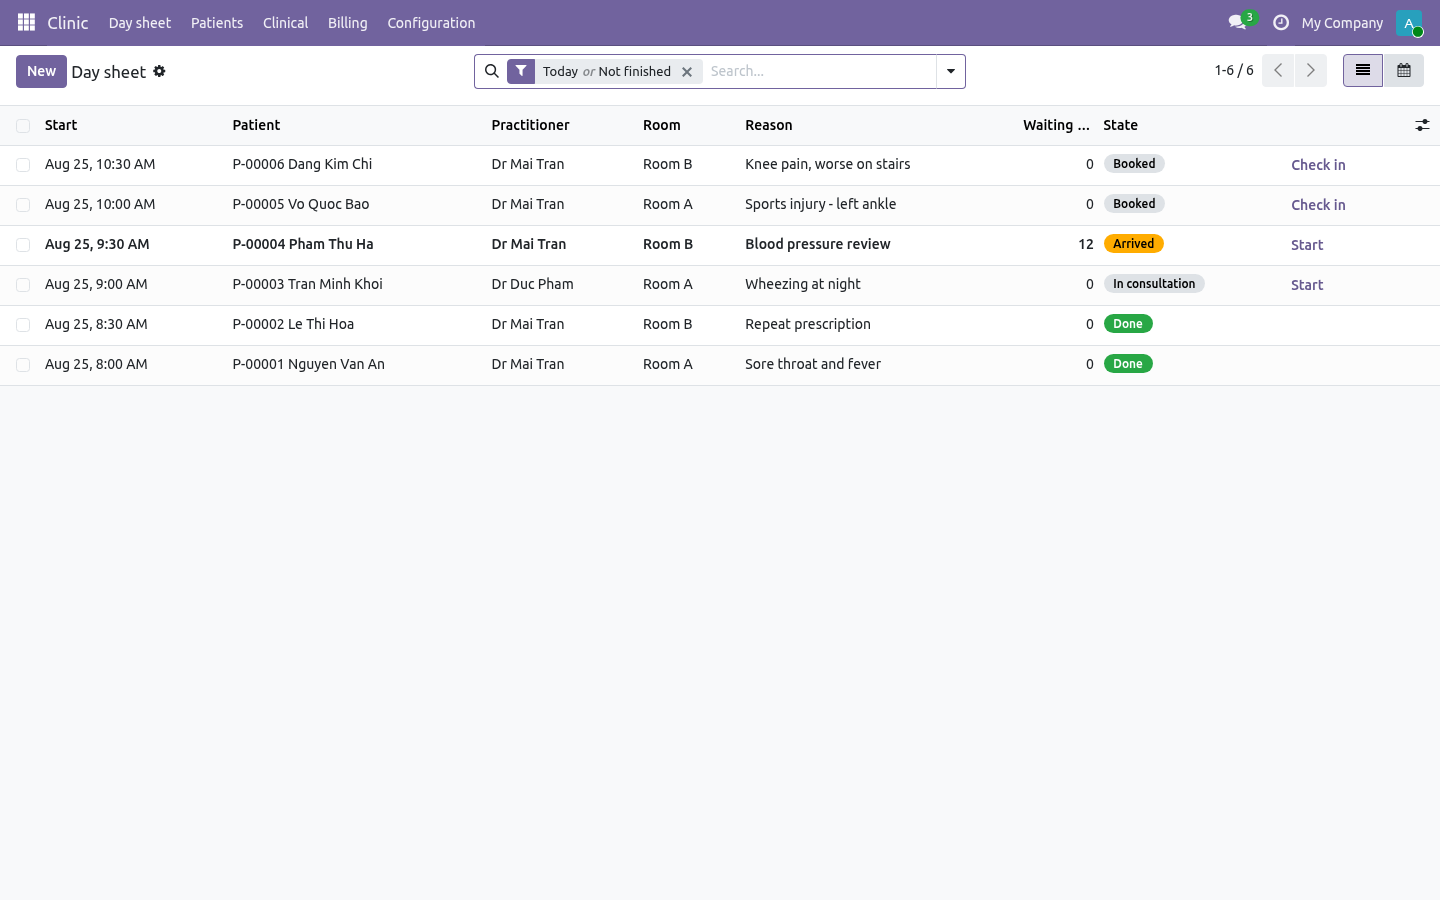Screen dimensions: 1440x900
Task: Open patient P-00001 Nguyen Van An
Action: tap(308, 364)
